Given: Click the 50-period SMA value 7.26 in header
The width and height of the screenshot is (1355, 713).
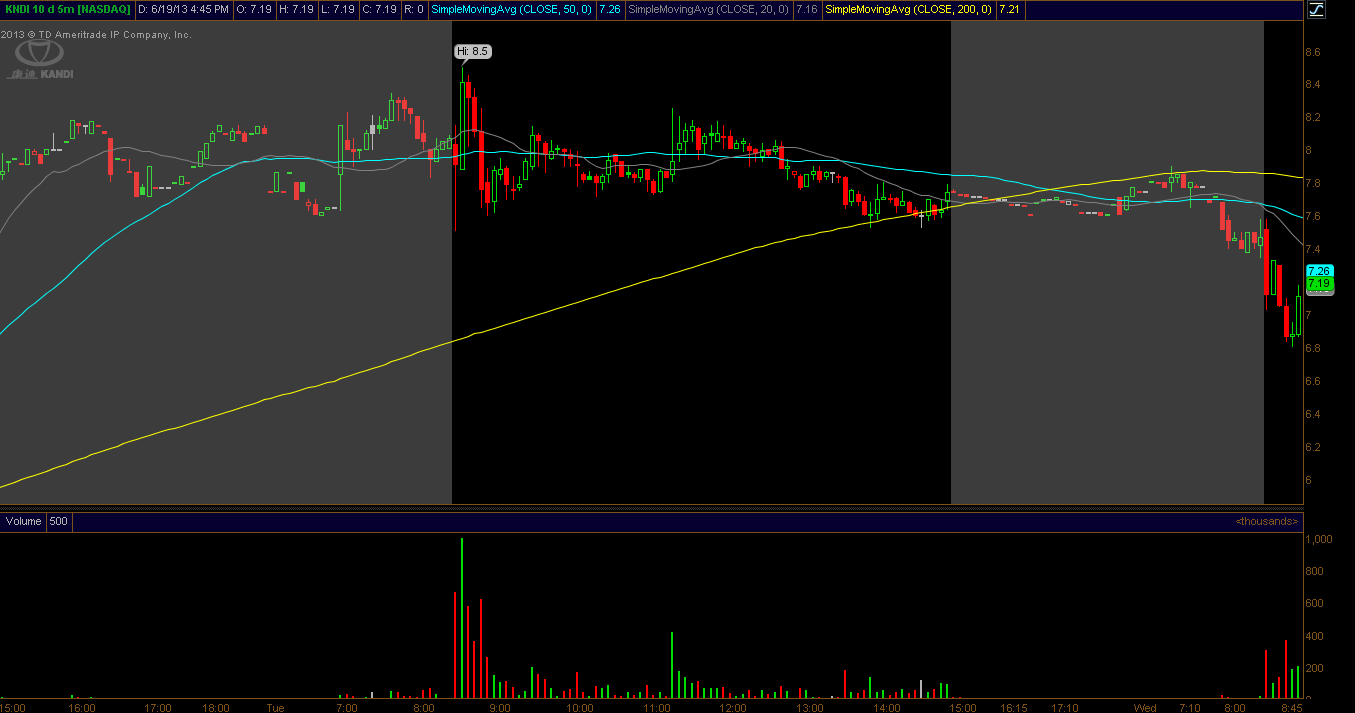Looking at the screenshot, I should coord(609,9).
